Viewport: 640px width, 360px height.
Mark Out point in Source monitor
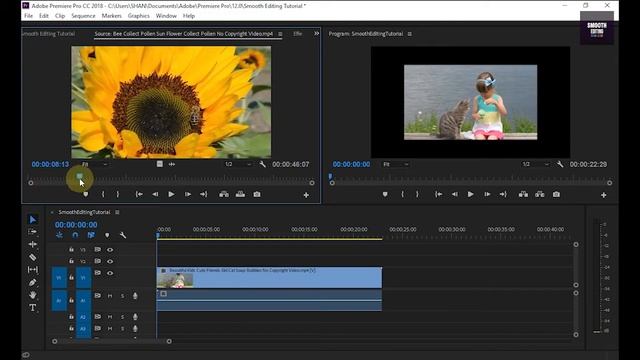tap(118, 194)
